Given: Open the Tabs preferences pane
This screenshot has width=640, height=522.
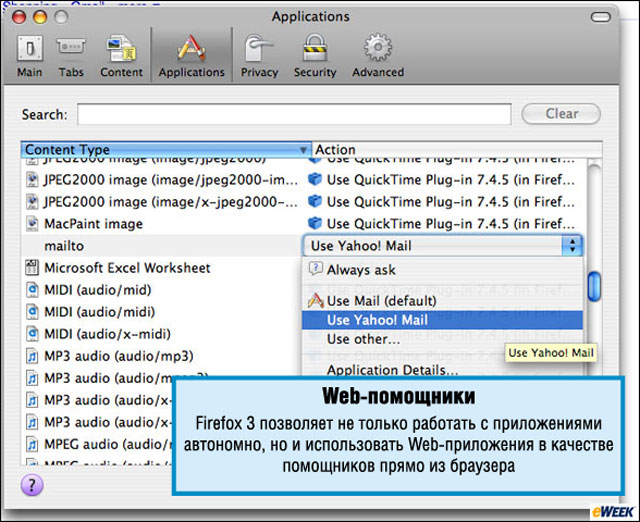Looking at the screenshot, I should pos(71,56).
